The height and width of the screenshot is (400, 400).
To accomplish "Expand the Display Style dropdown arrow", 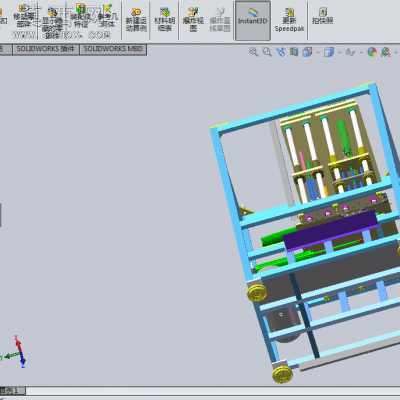I will click(x=339, y=53).
